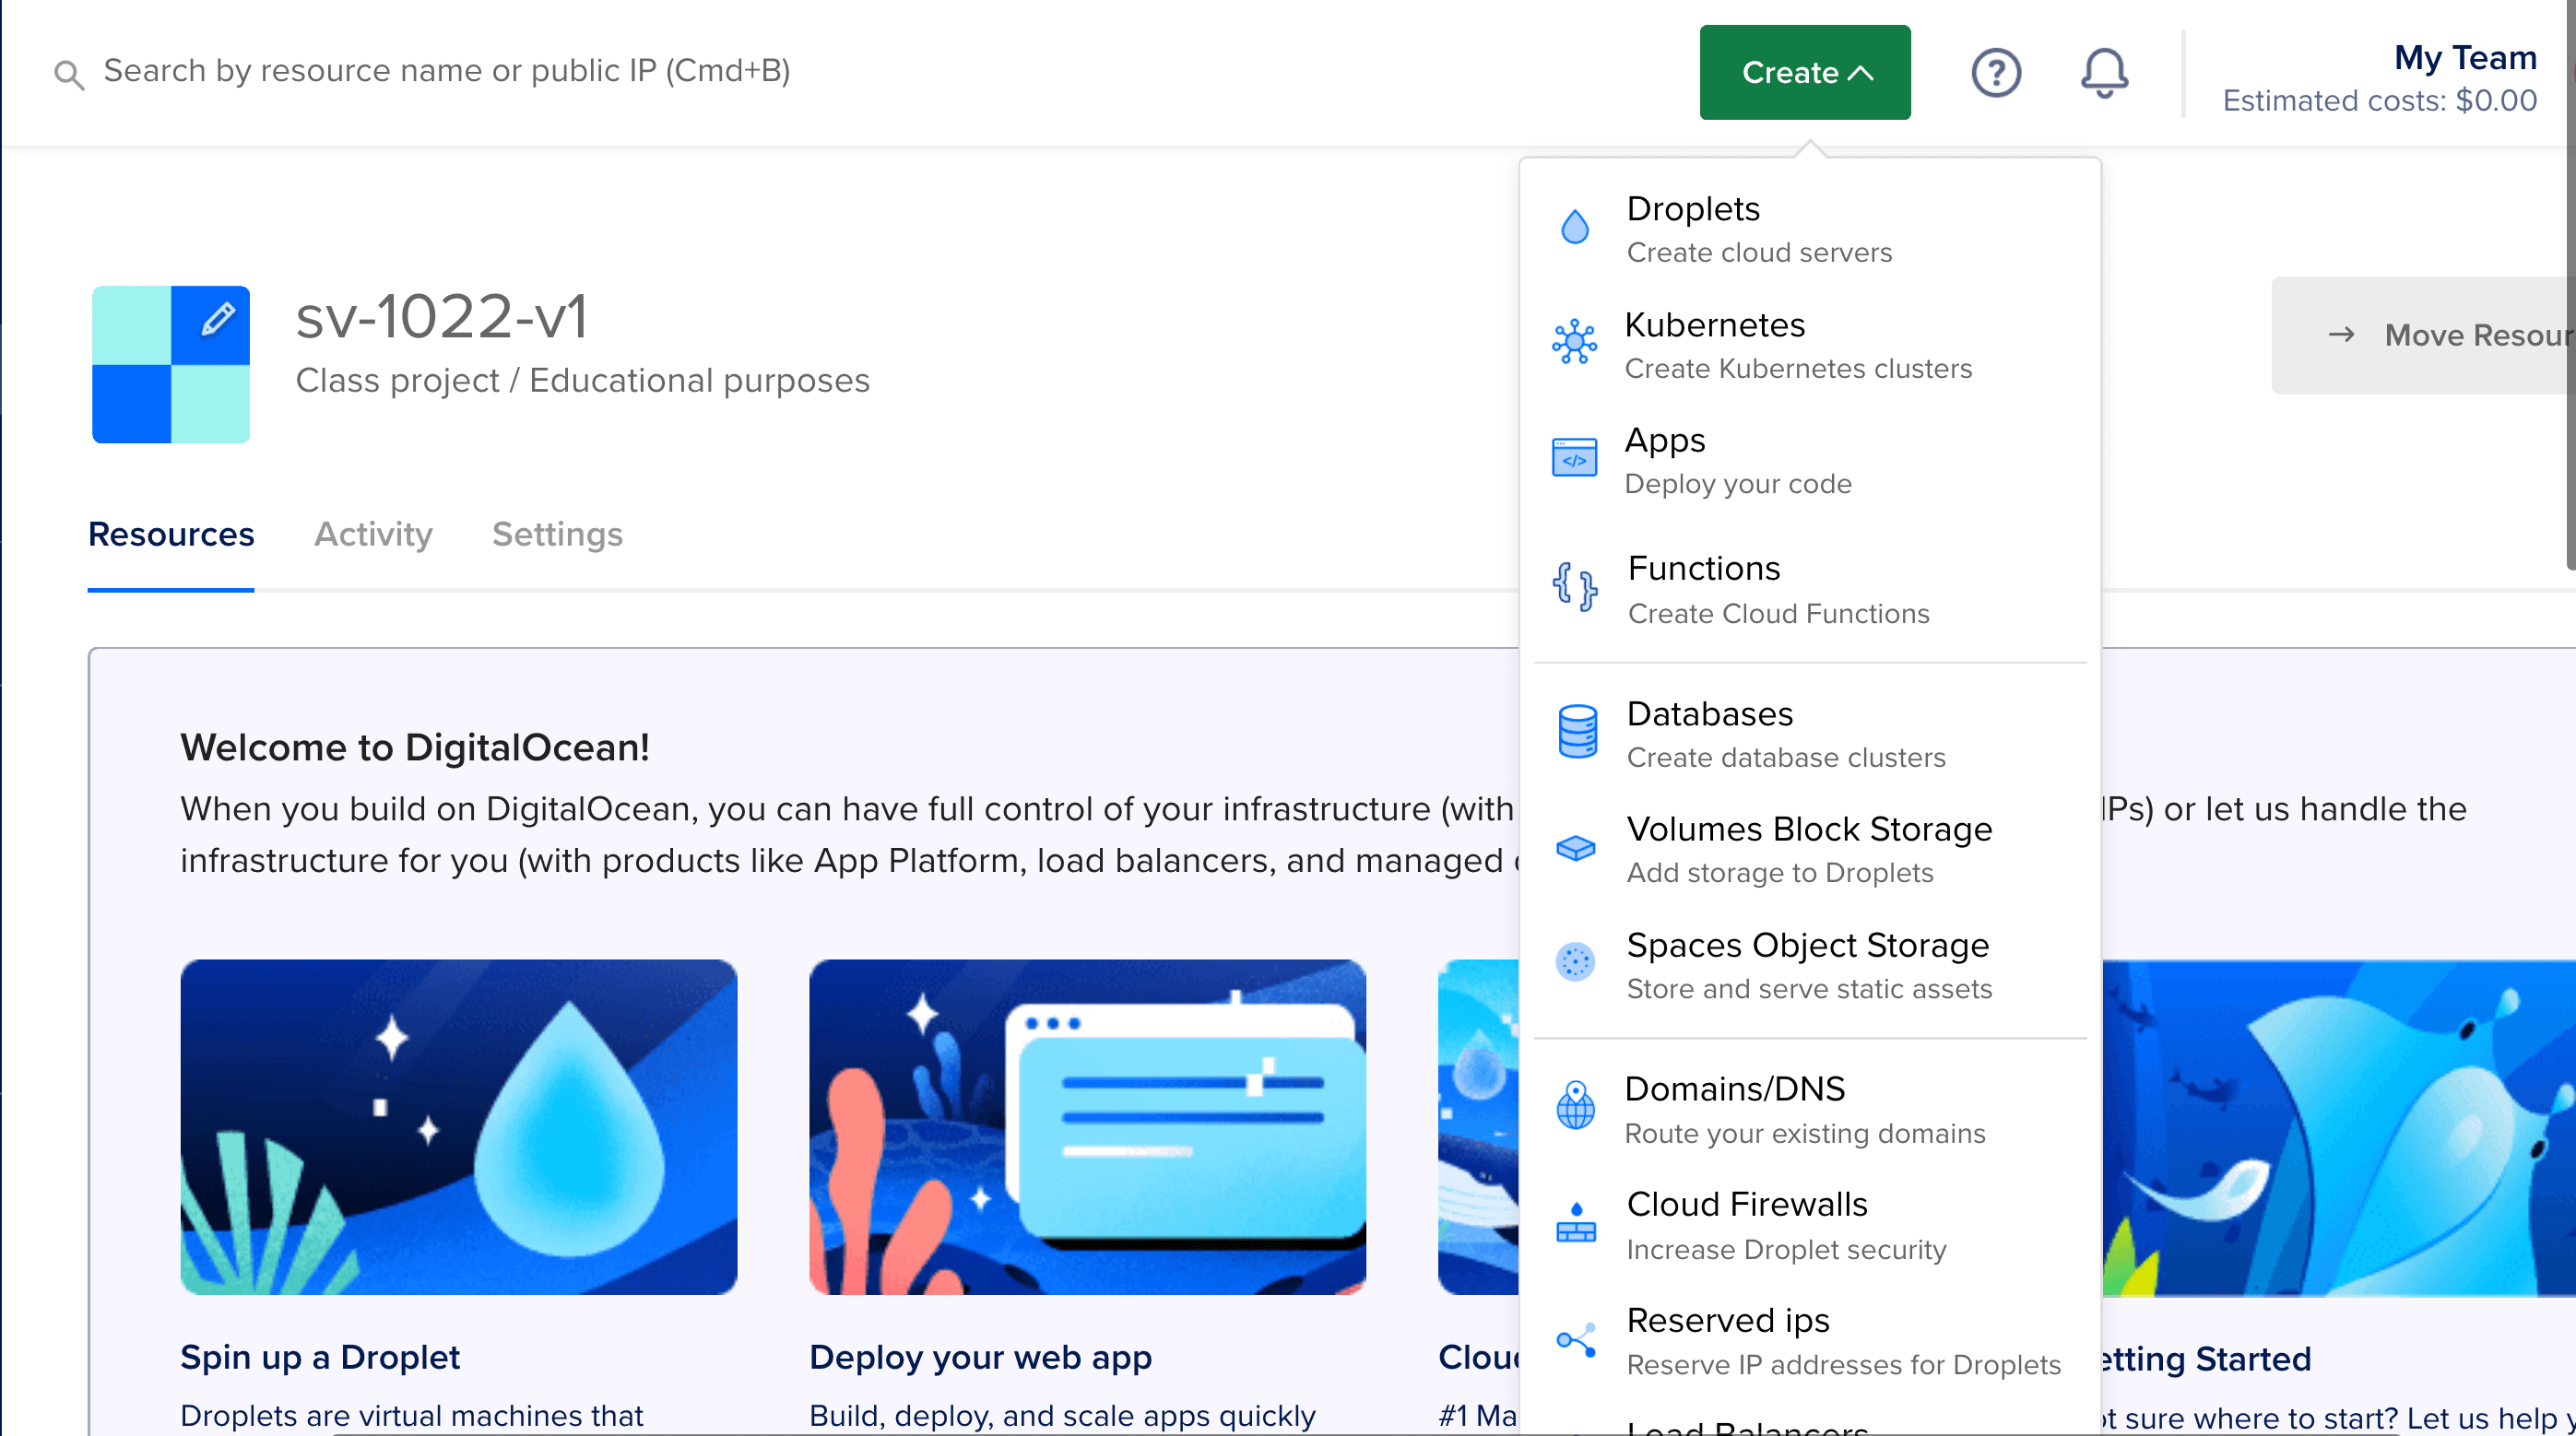2576x1436 pixels.
Task: Collapse the Create dropdown button
Action: point(1805,73)
